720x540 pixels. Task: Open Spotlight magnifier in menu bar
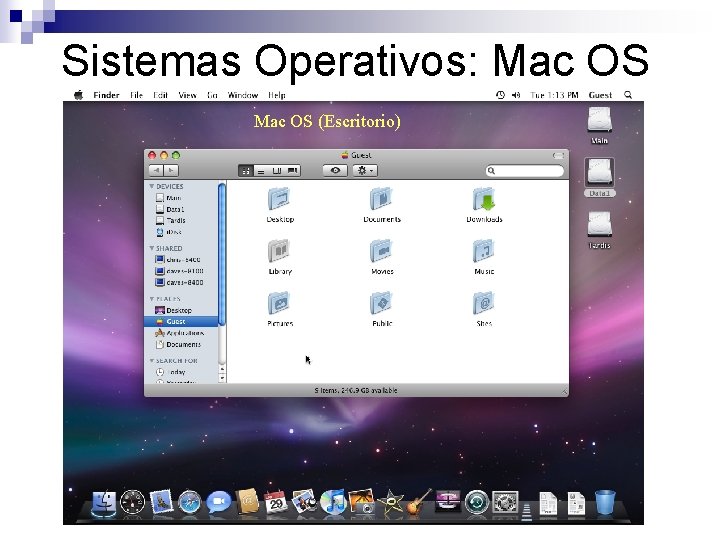tap(628, 95)
